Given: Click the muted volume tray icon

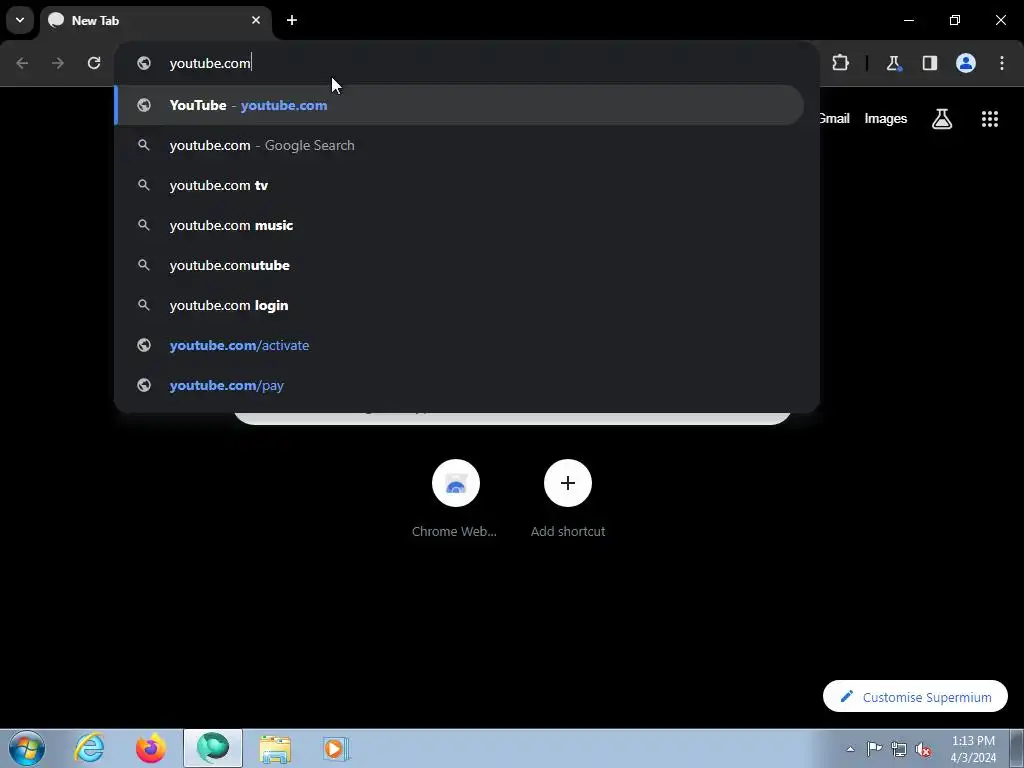Looking at the screenshot, I should 923,749.
